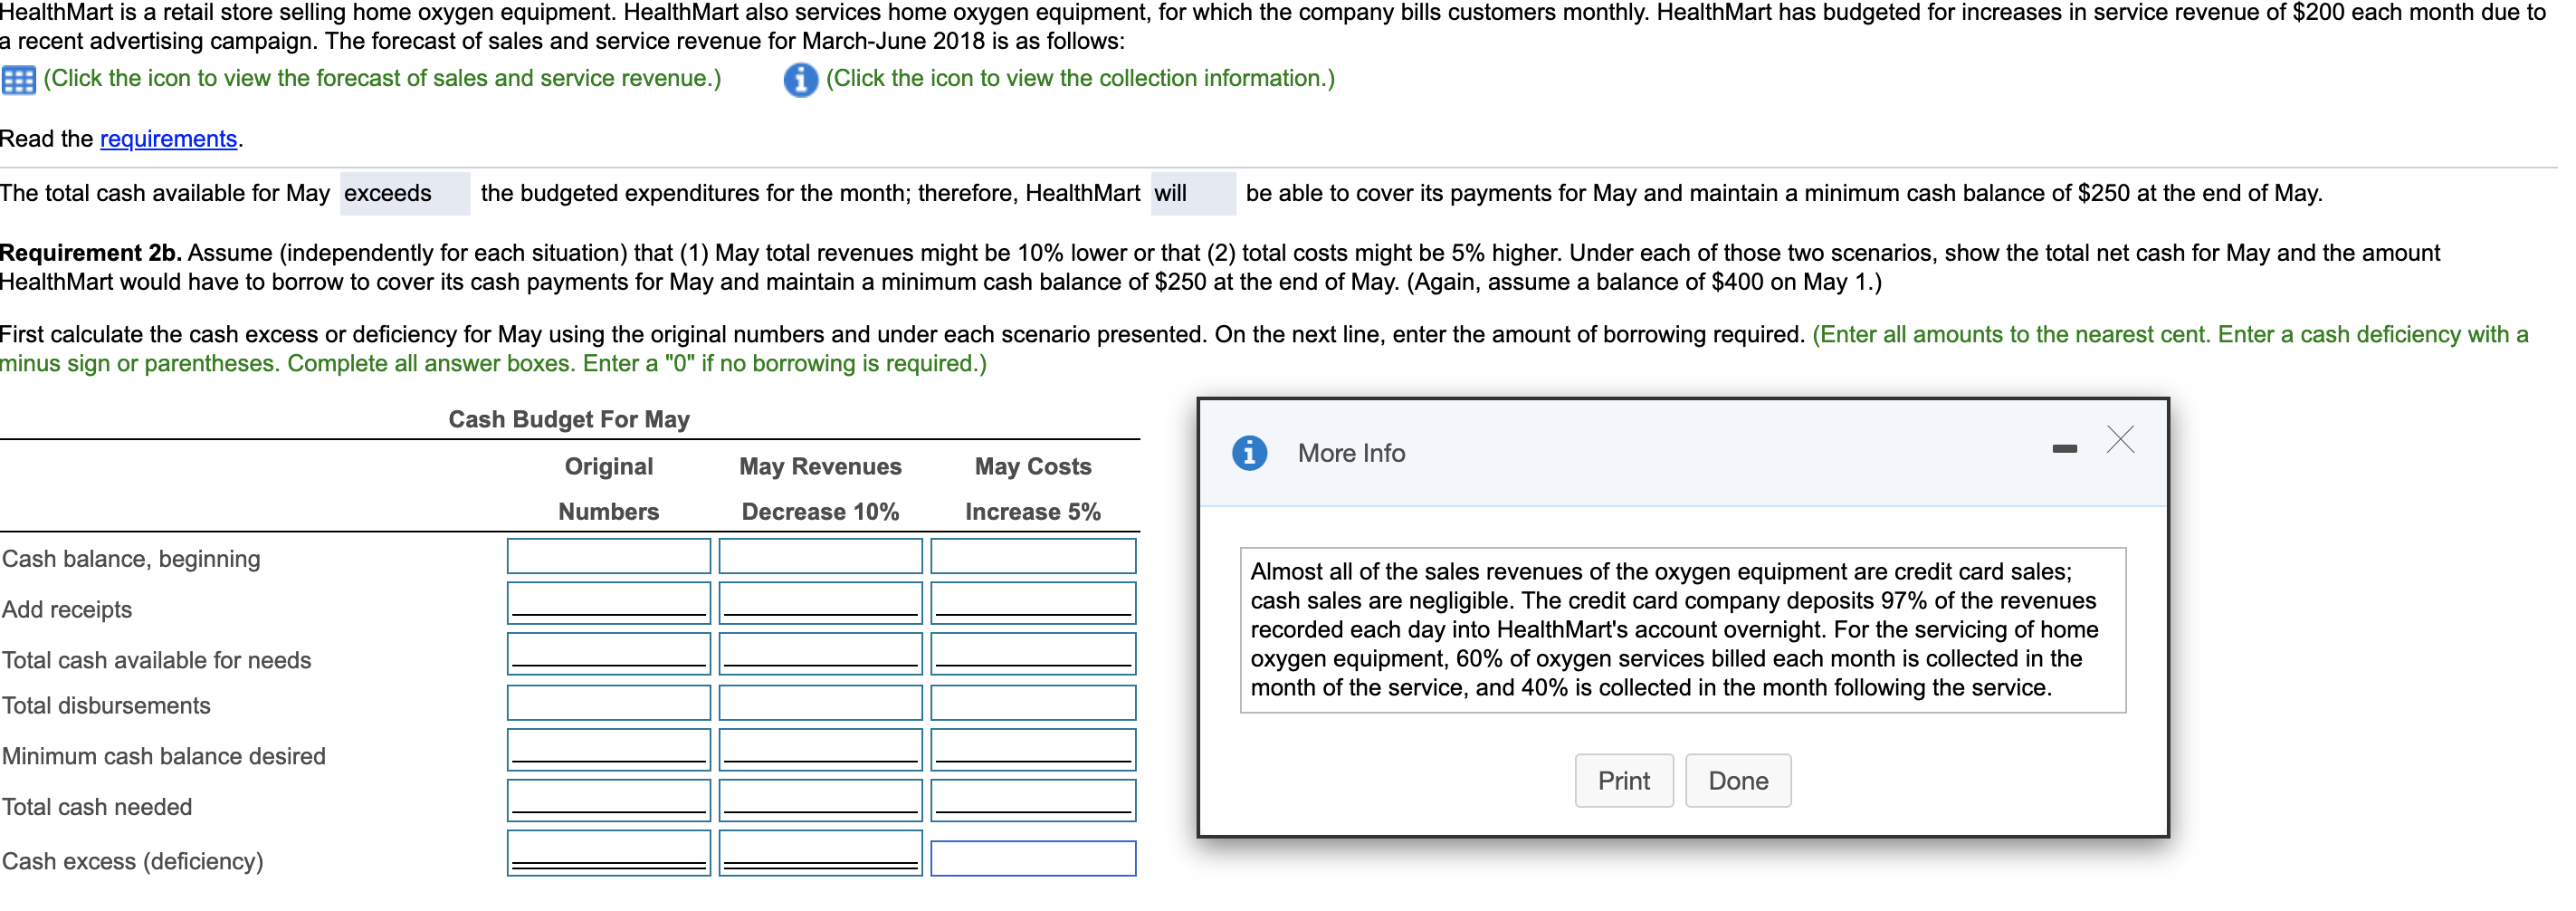
Task: Click the 'Original' column header
Action: [x=609, y=467]
